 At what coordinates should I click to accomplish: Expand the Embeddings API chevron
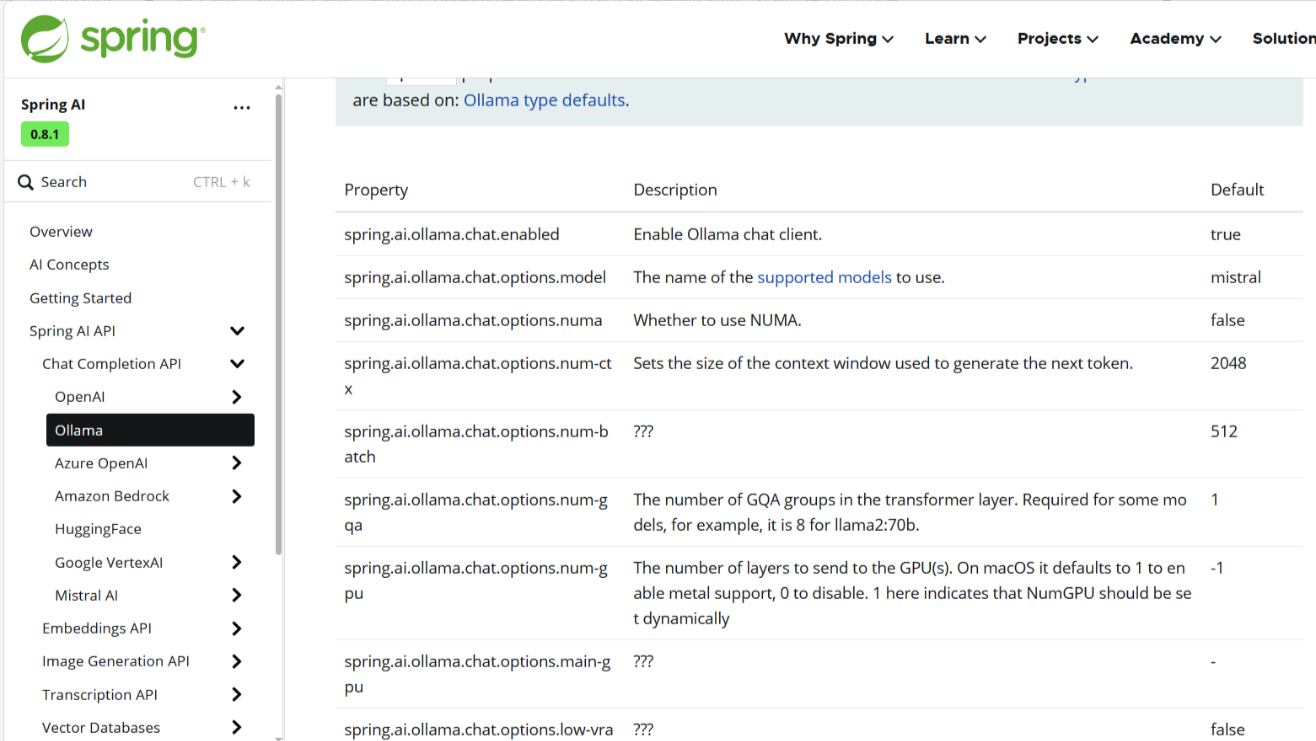[x=237, y=628]
